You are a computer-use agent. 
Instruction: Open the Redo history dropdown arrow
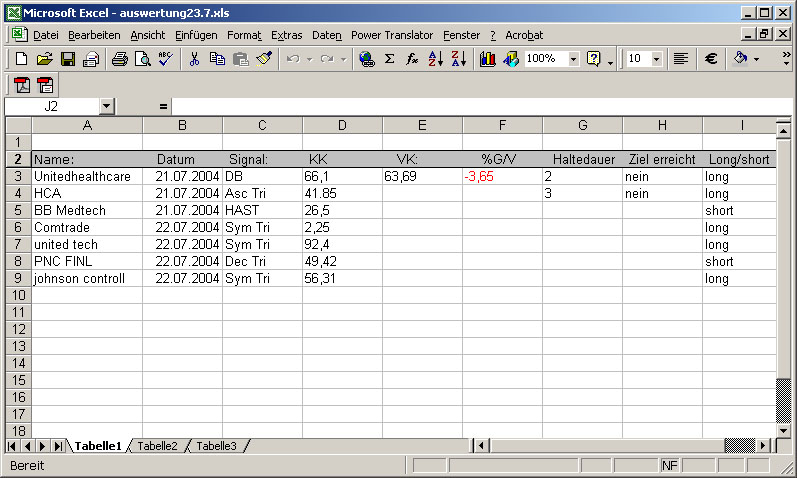tap(344, 59)
